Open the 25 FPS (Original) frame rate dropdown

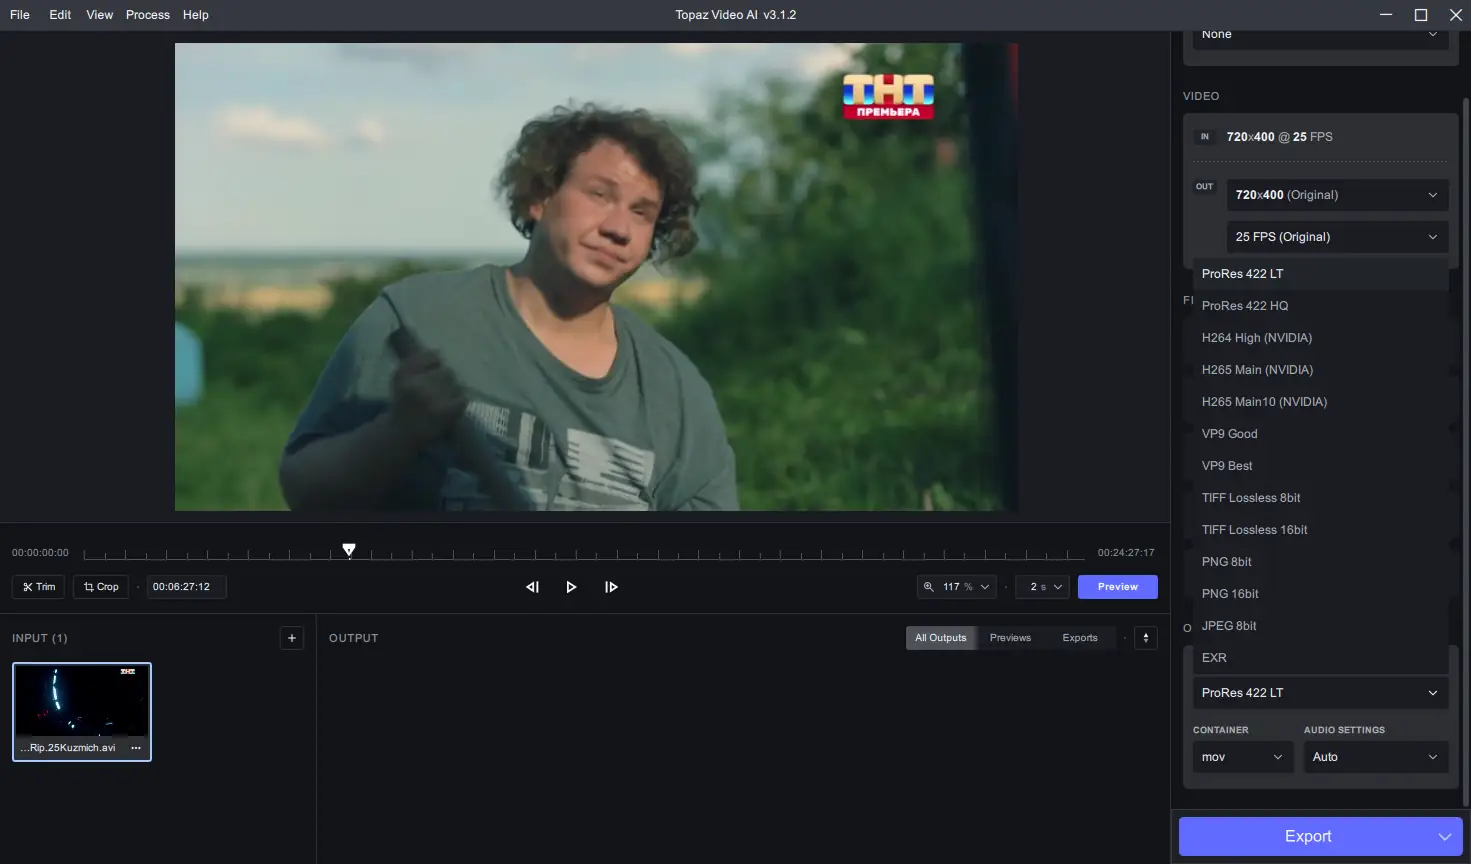[1337, 237]
